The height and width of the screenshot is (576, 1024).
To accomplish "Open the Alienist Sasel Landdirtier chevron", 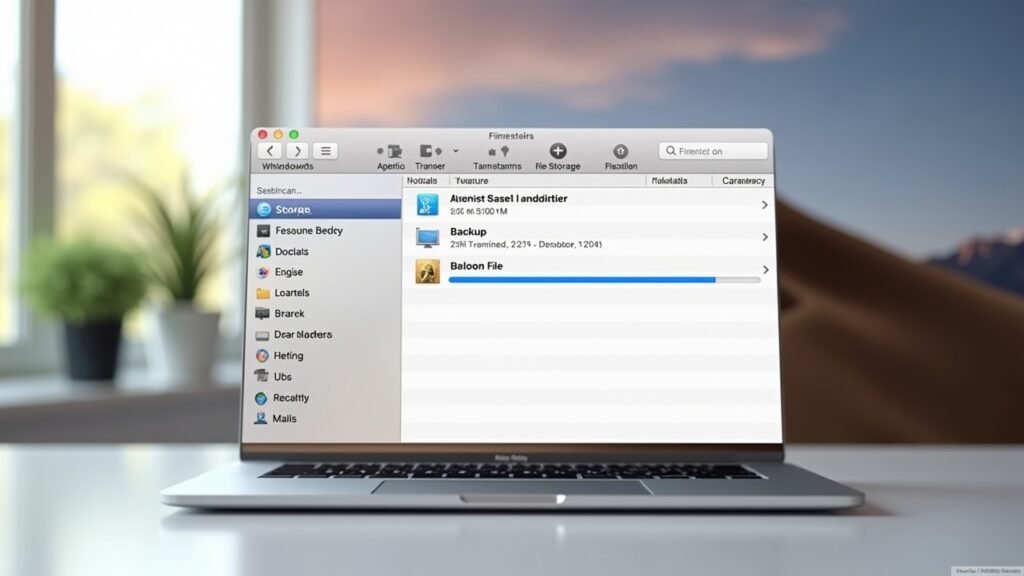I will coord(765,204).
